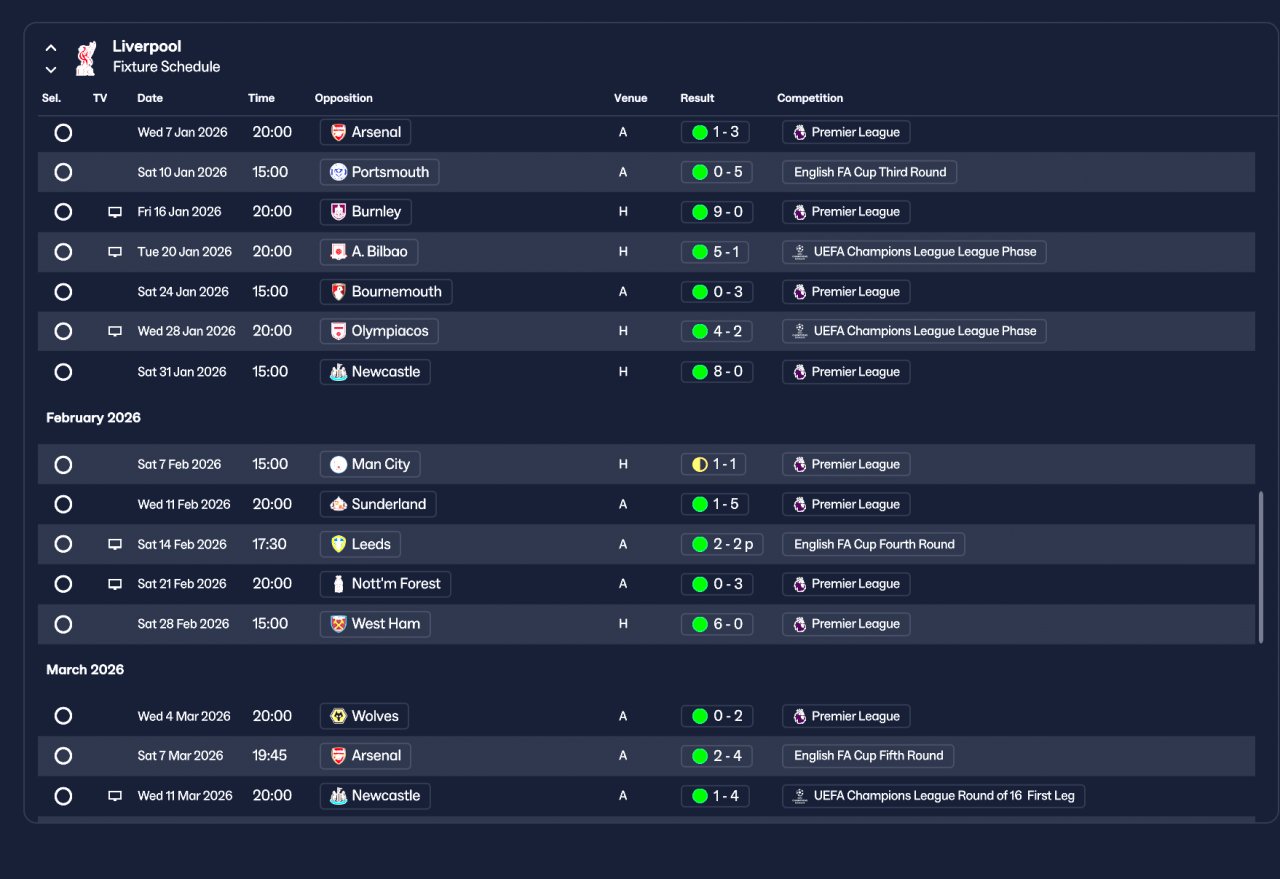Collapse the February 2026 month section
Viewport: 1280px width, 879px height.
(93, 418)
